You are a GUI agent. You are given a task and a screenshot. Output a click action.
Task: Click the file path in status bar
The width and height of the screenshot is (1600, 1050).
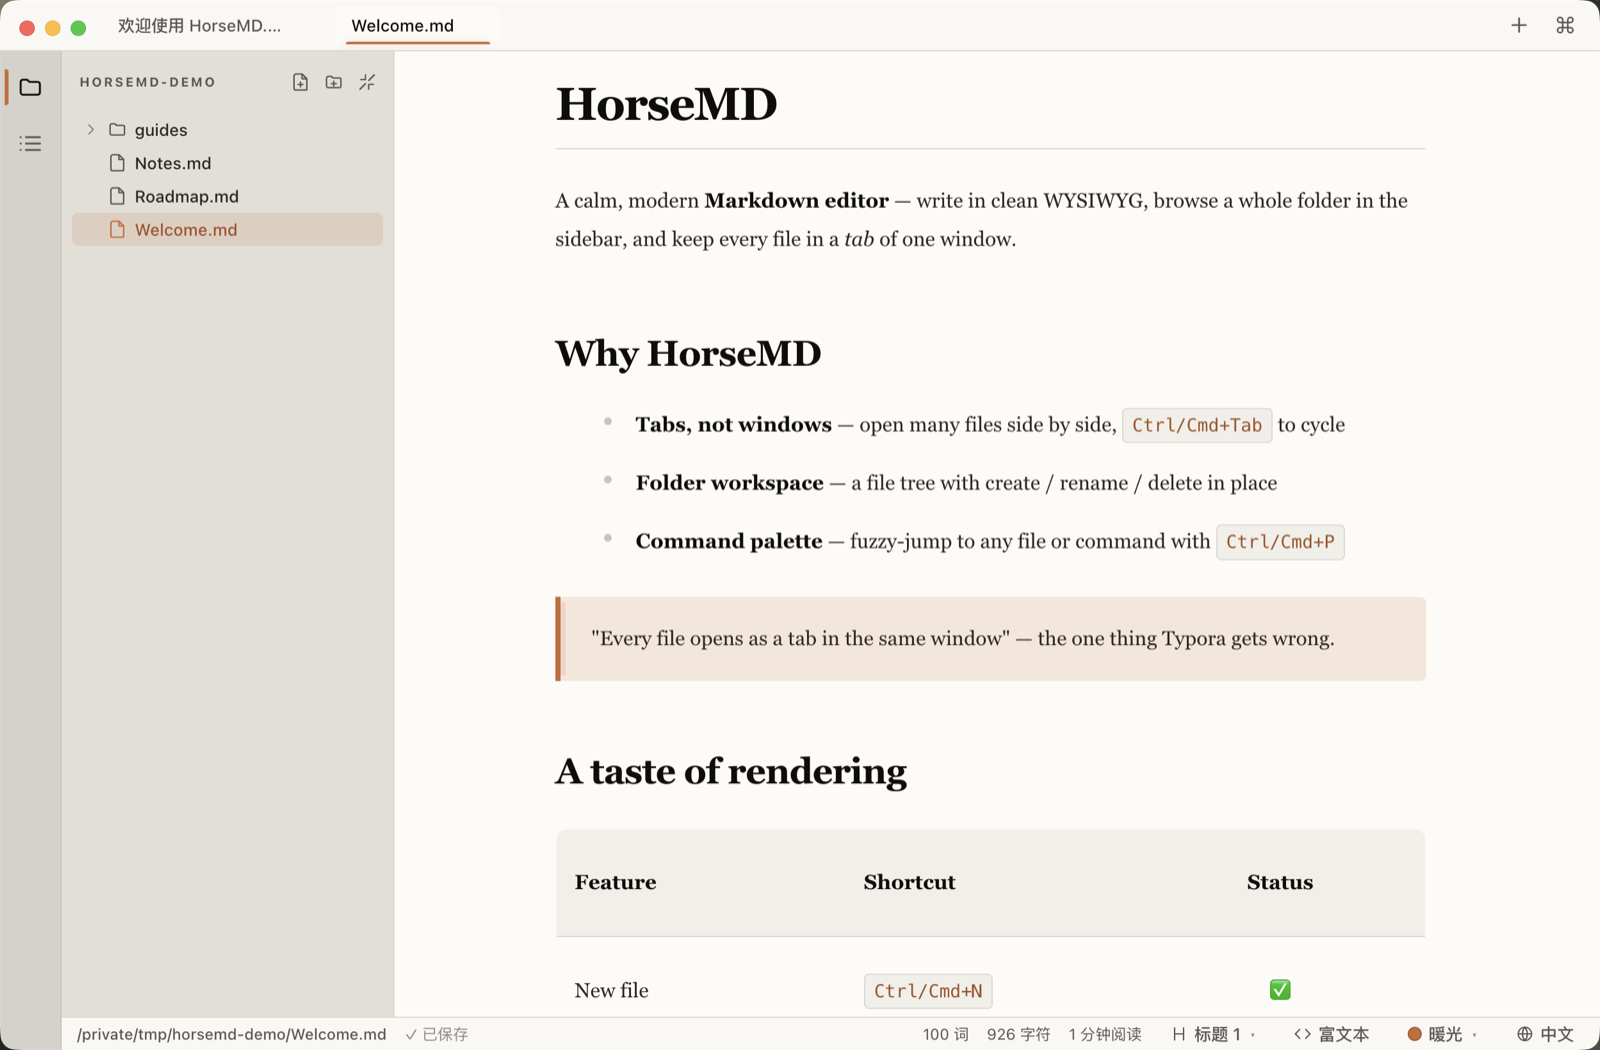[231, 1034]
